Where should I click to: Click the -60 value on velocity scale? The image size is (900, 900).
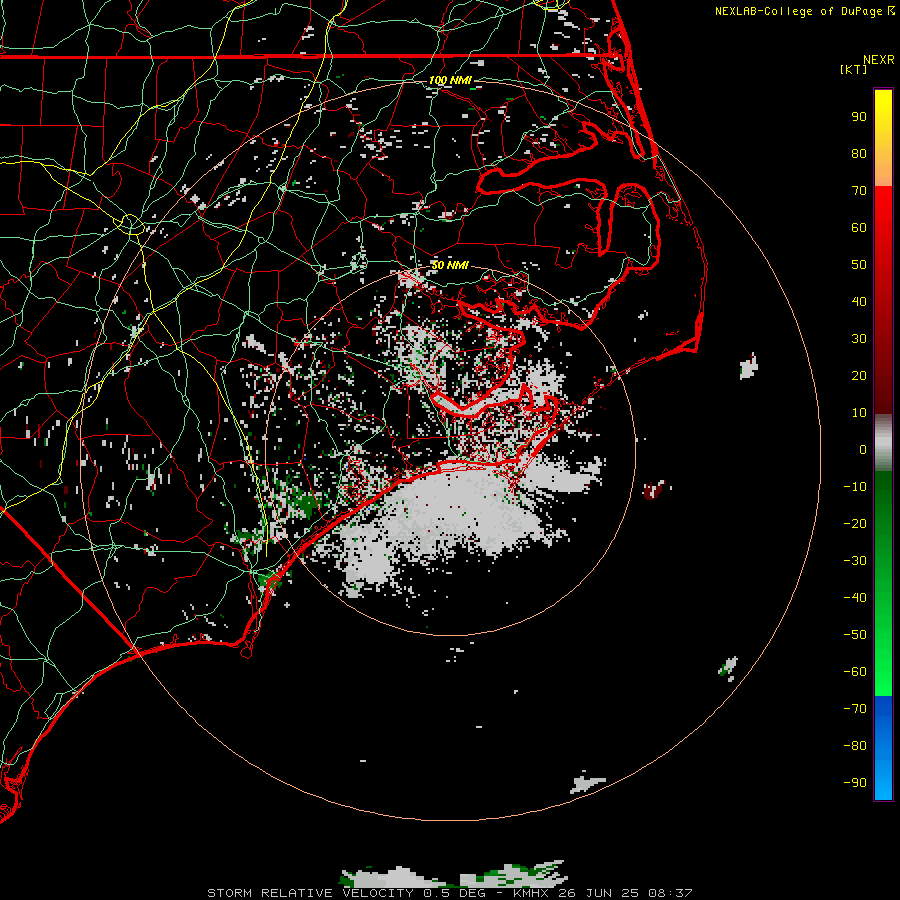coord(855,672)
